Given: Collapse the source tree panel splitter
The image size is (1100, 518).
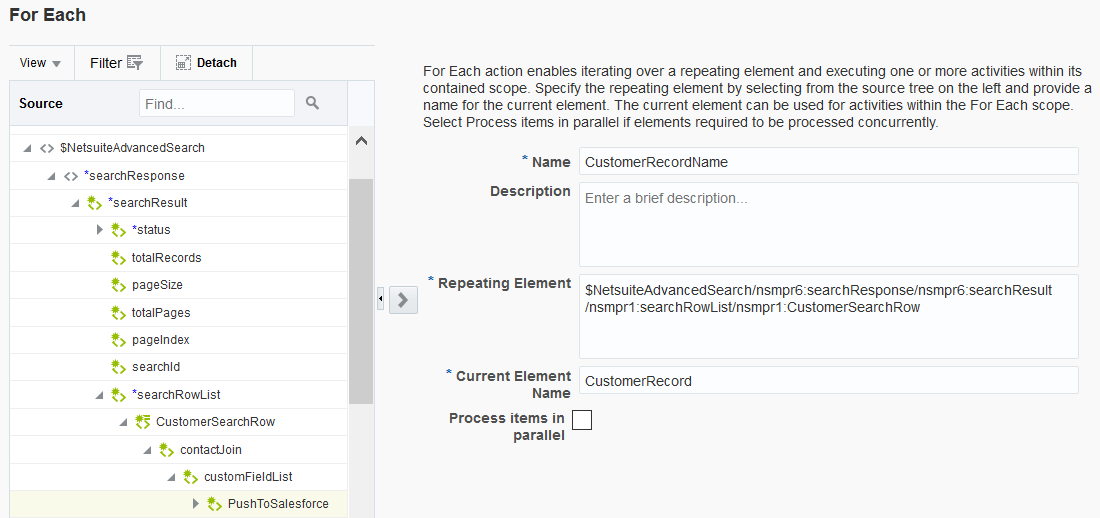Looking at the screenshot, I should point(380,299).
